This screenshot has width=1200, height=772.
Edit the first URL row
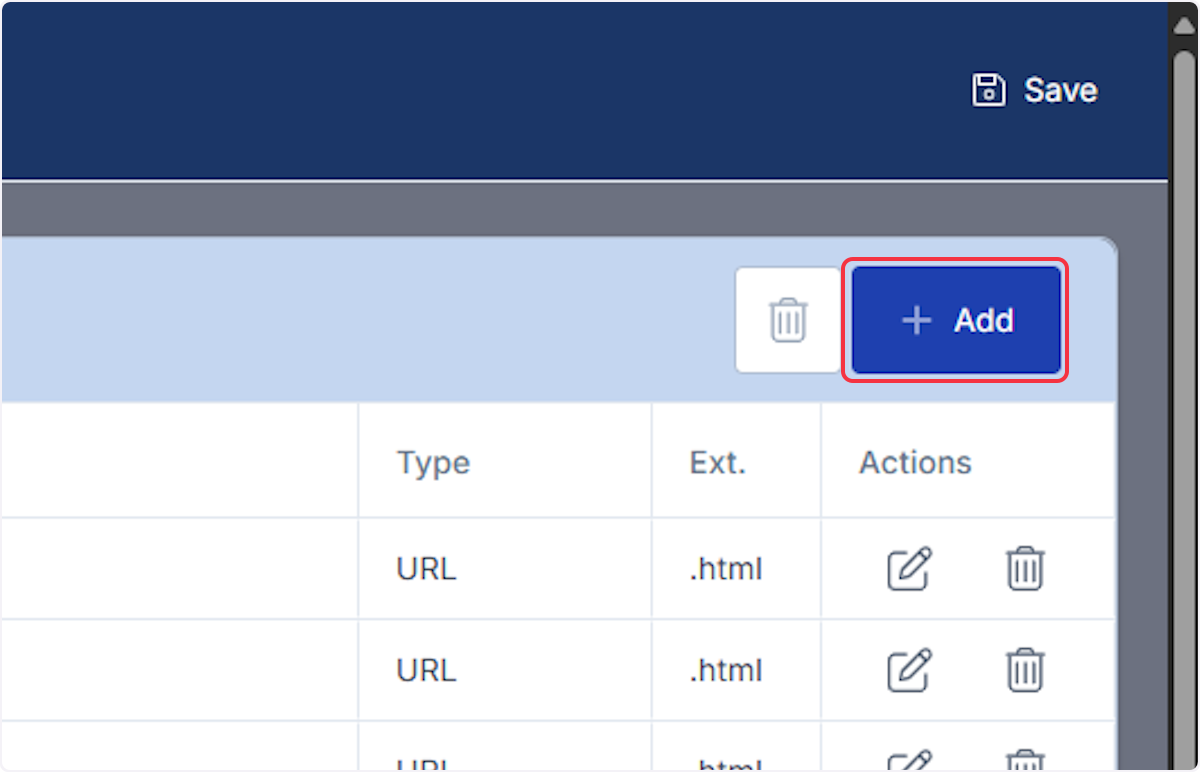coord(910,569)
